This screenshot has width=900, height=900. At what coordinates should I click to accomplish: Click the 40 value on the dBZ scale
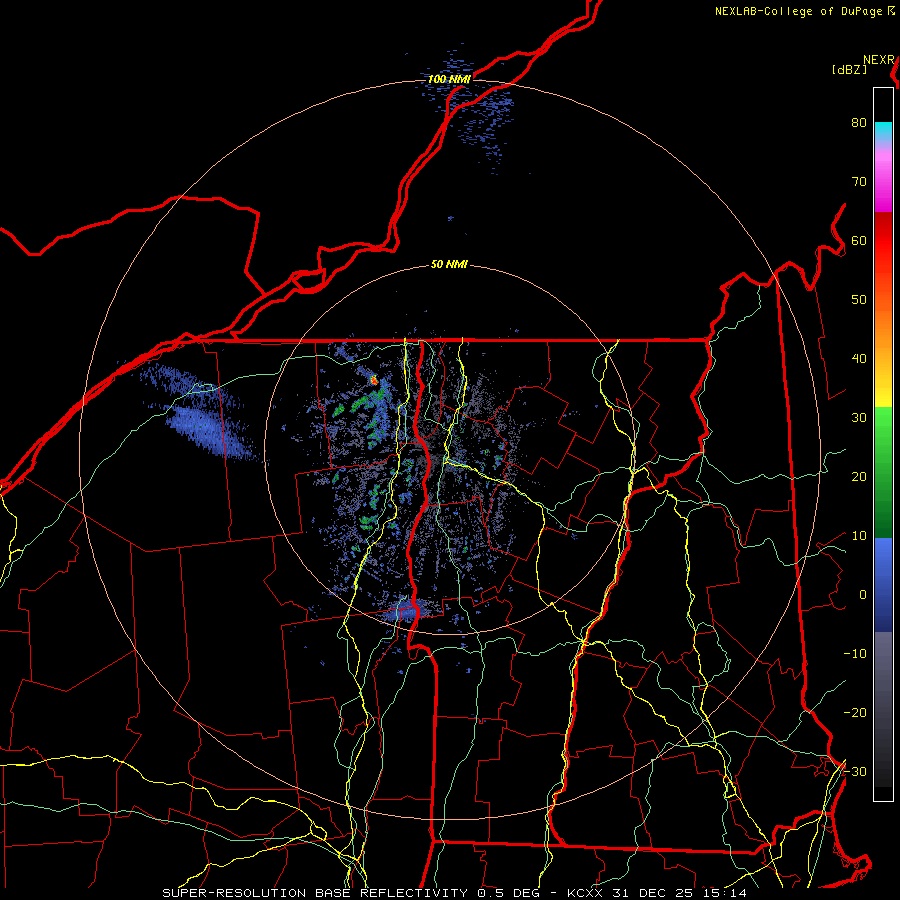click(x=859, y=359)
